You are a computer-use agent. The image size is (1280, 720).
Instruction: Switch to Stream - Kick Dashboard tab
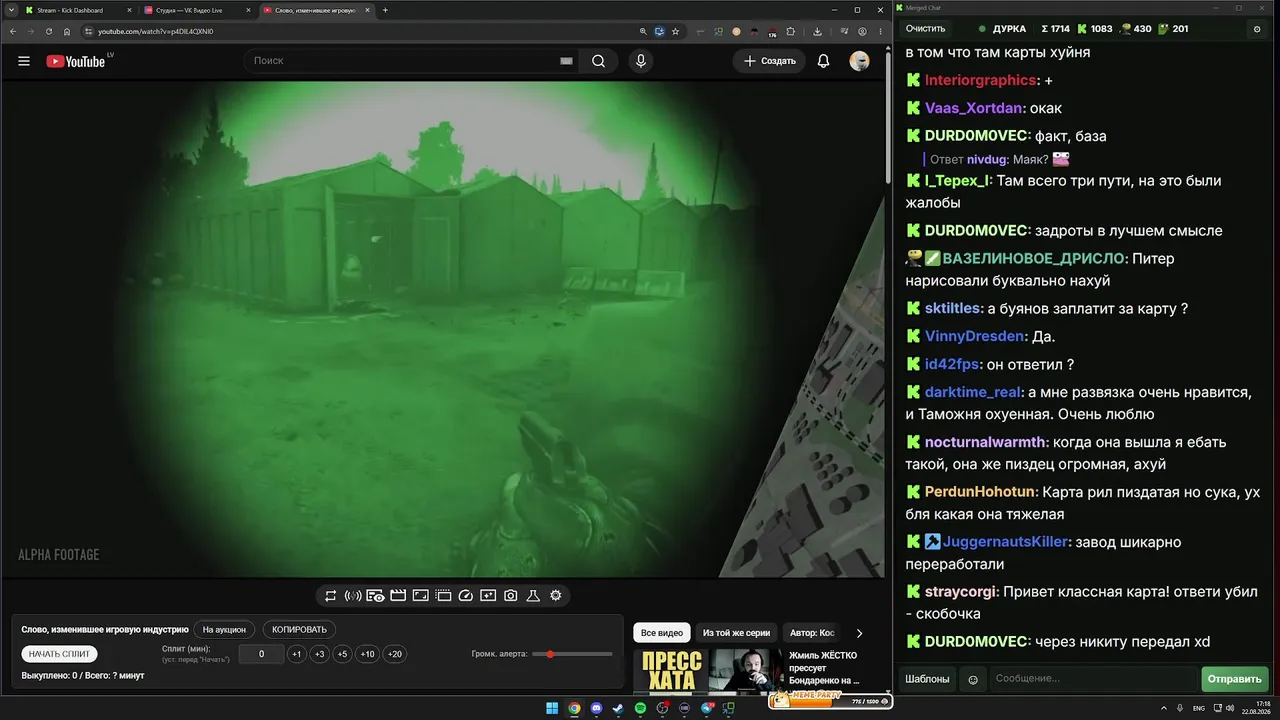[x=78, y=10]
